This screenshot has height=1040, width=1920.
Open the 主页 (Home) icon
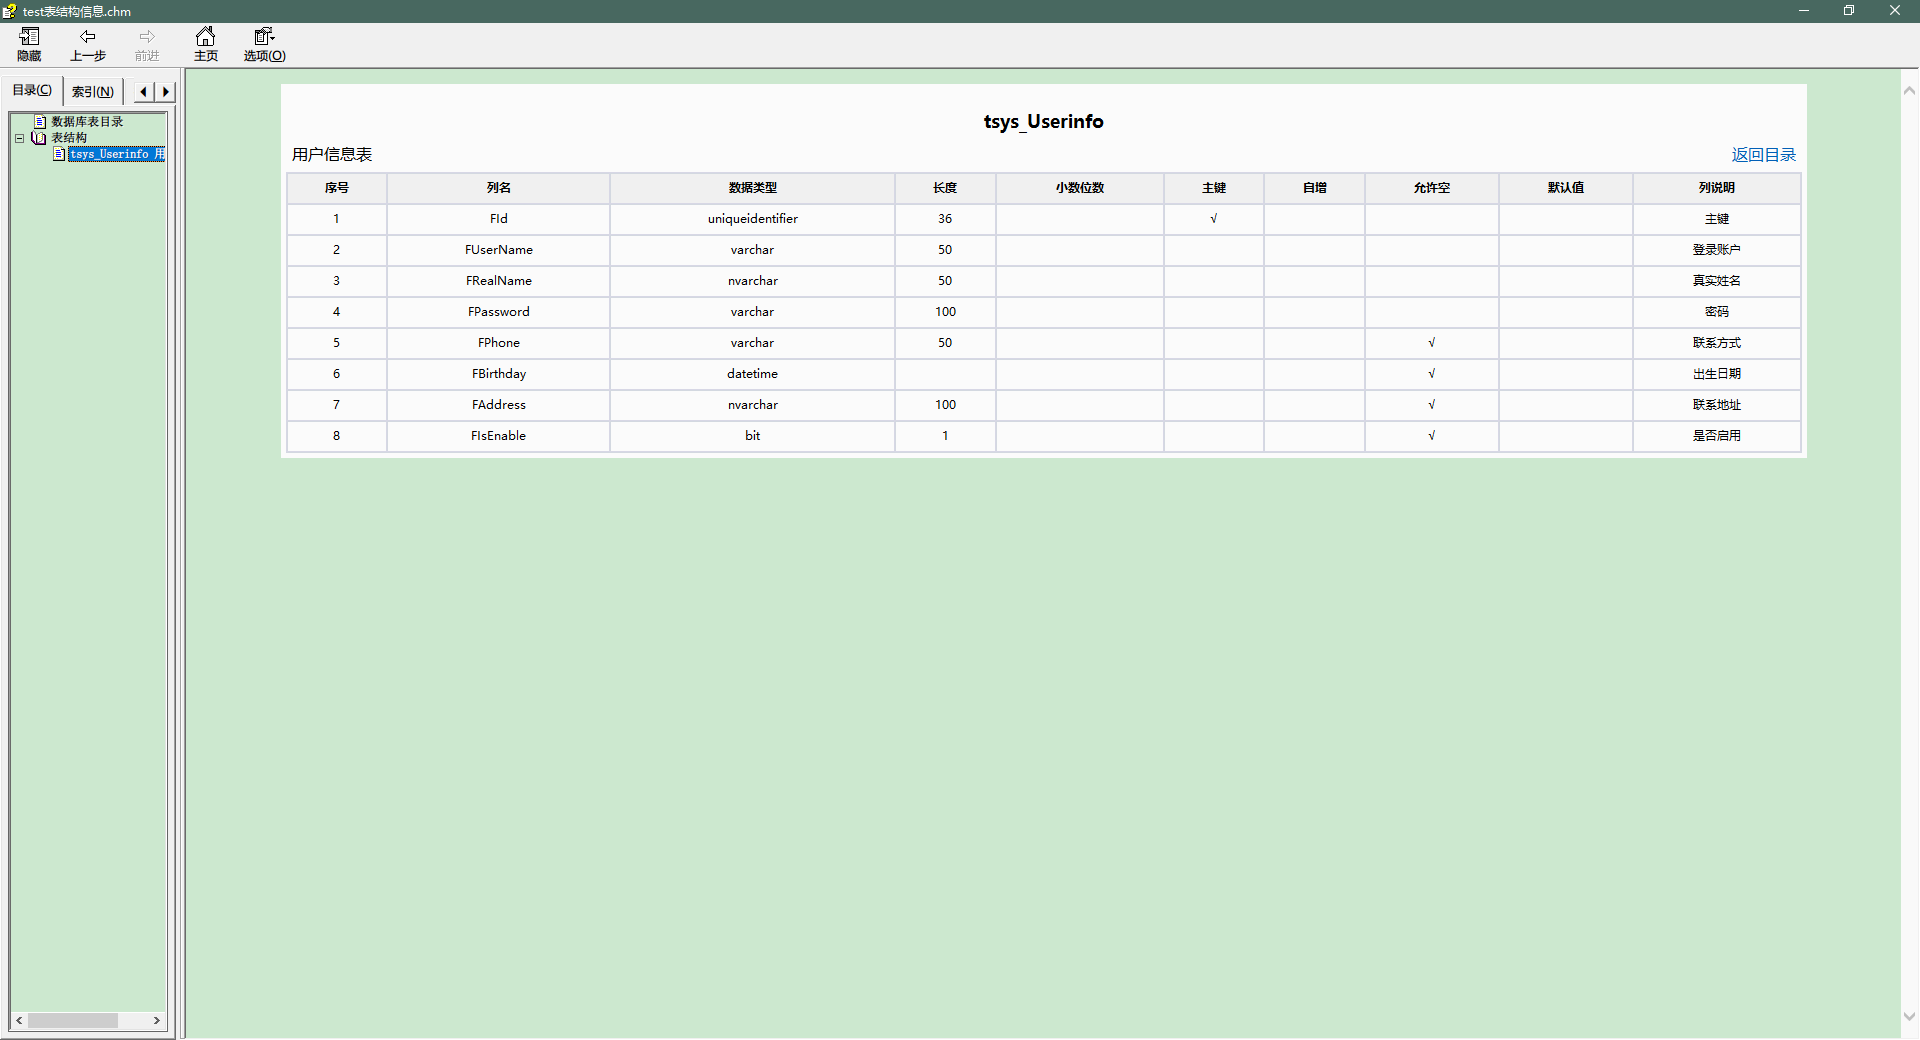pyautogui.click(x=205, y=36)
